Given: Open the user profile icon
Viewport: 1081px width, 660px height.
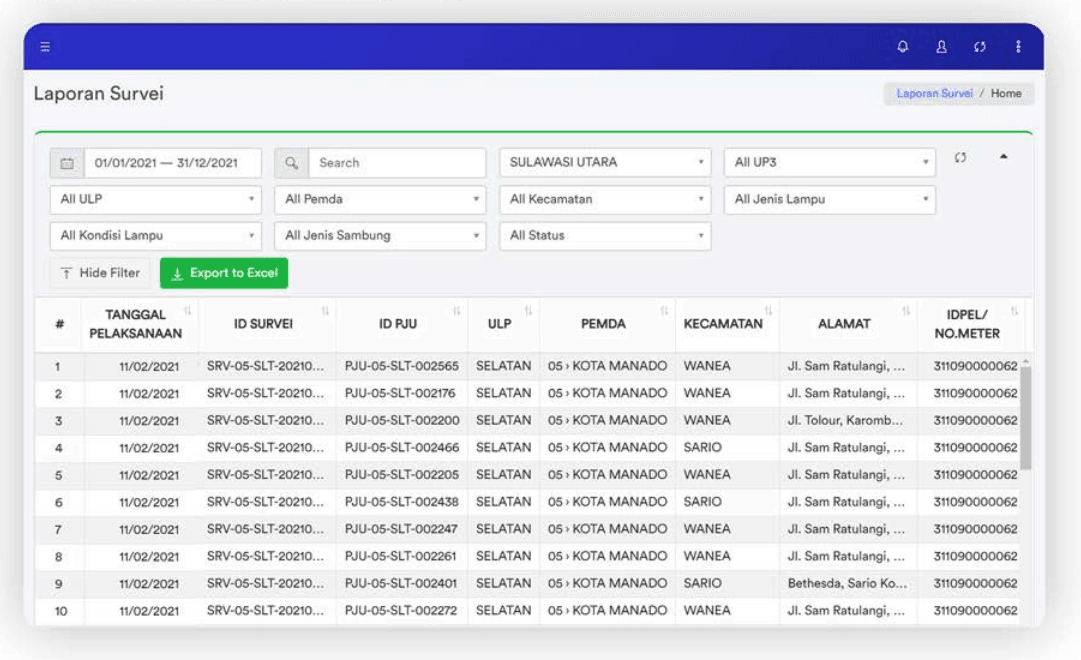Looking at the screenshot, I should [x=941, y=46].
